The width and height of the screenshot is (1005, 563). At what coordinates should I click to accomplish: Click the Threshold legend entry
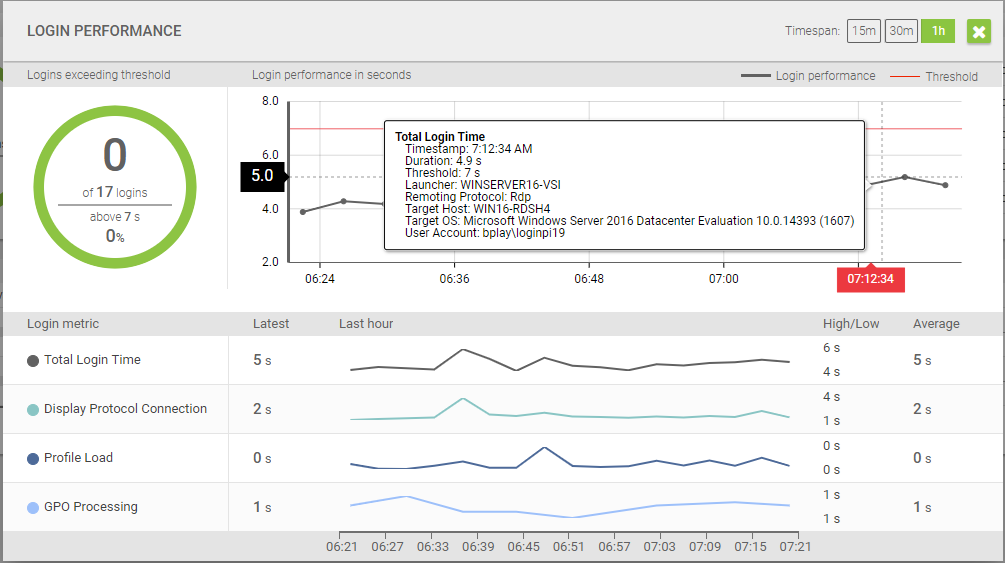[x=934, y=76]
